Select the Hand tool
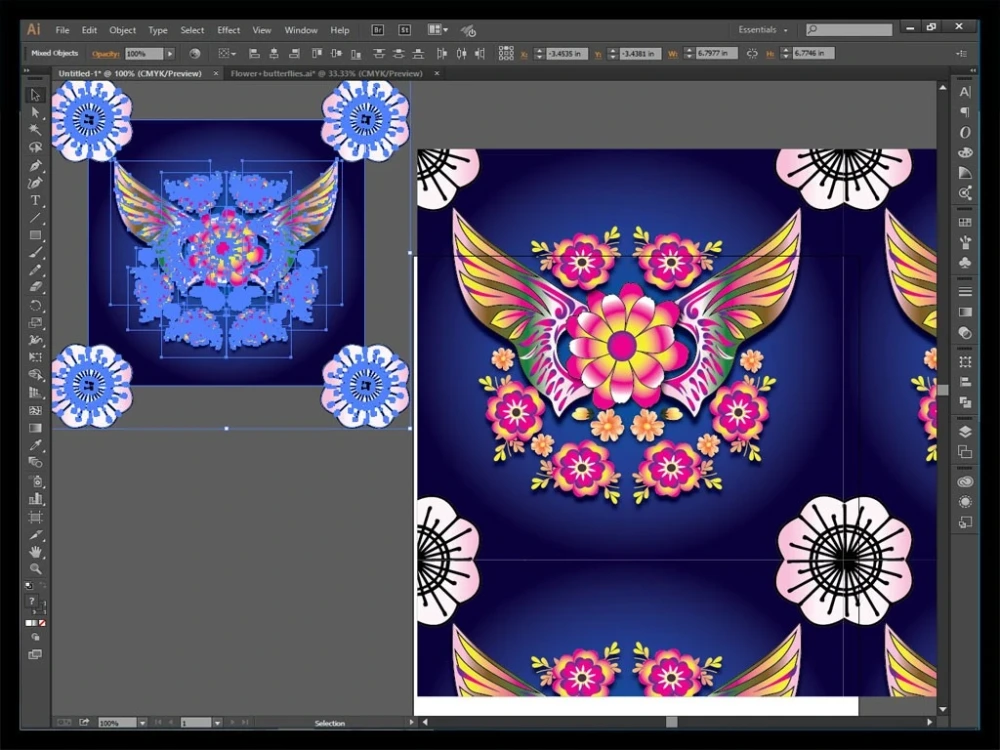1000x750 pixels. (x=35, y=552)
